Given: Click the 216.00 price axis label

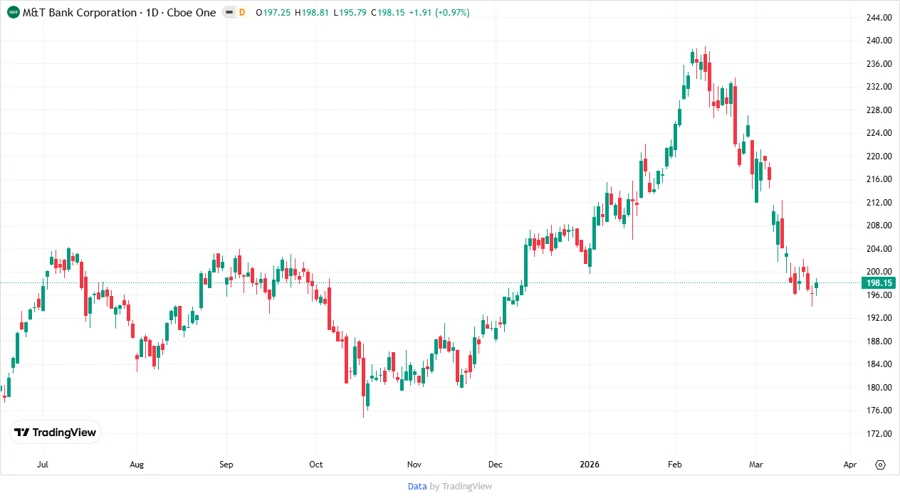Looking at the screenshot, I should (879, 179).
